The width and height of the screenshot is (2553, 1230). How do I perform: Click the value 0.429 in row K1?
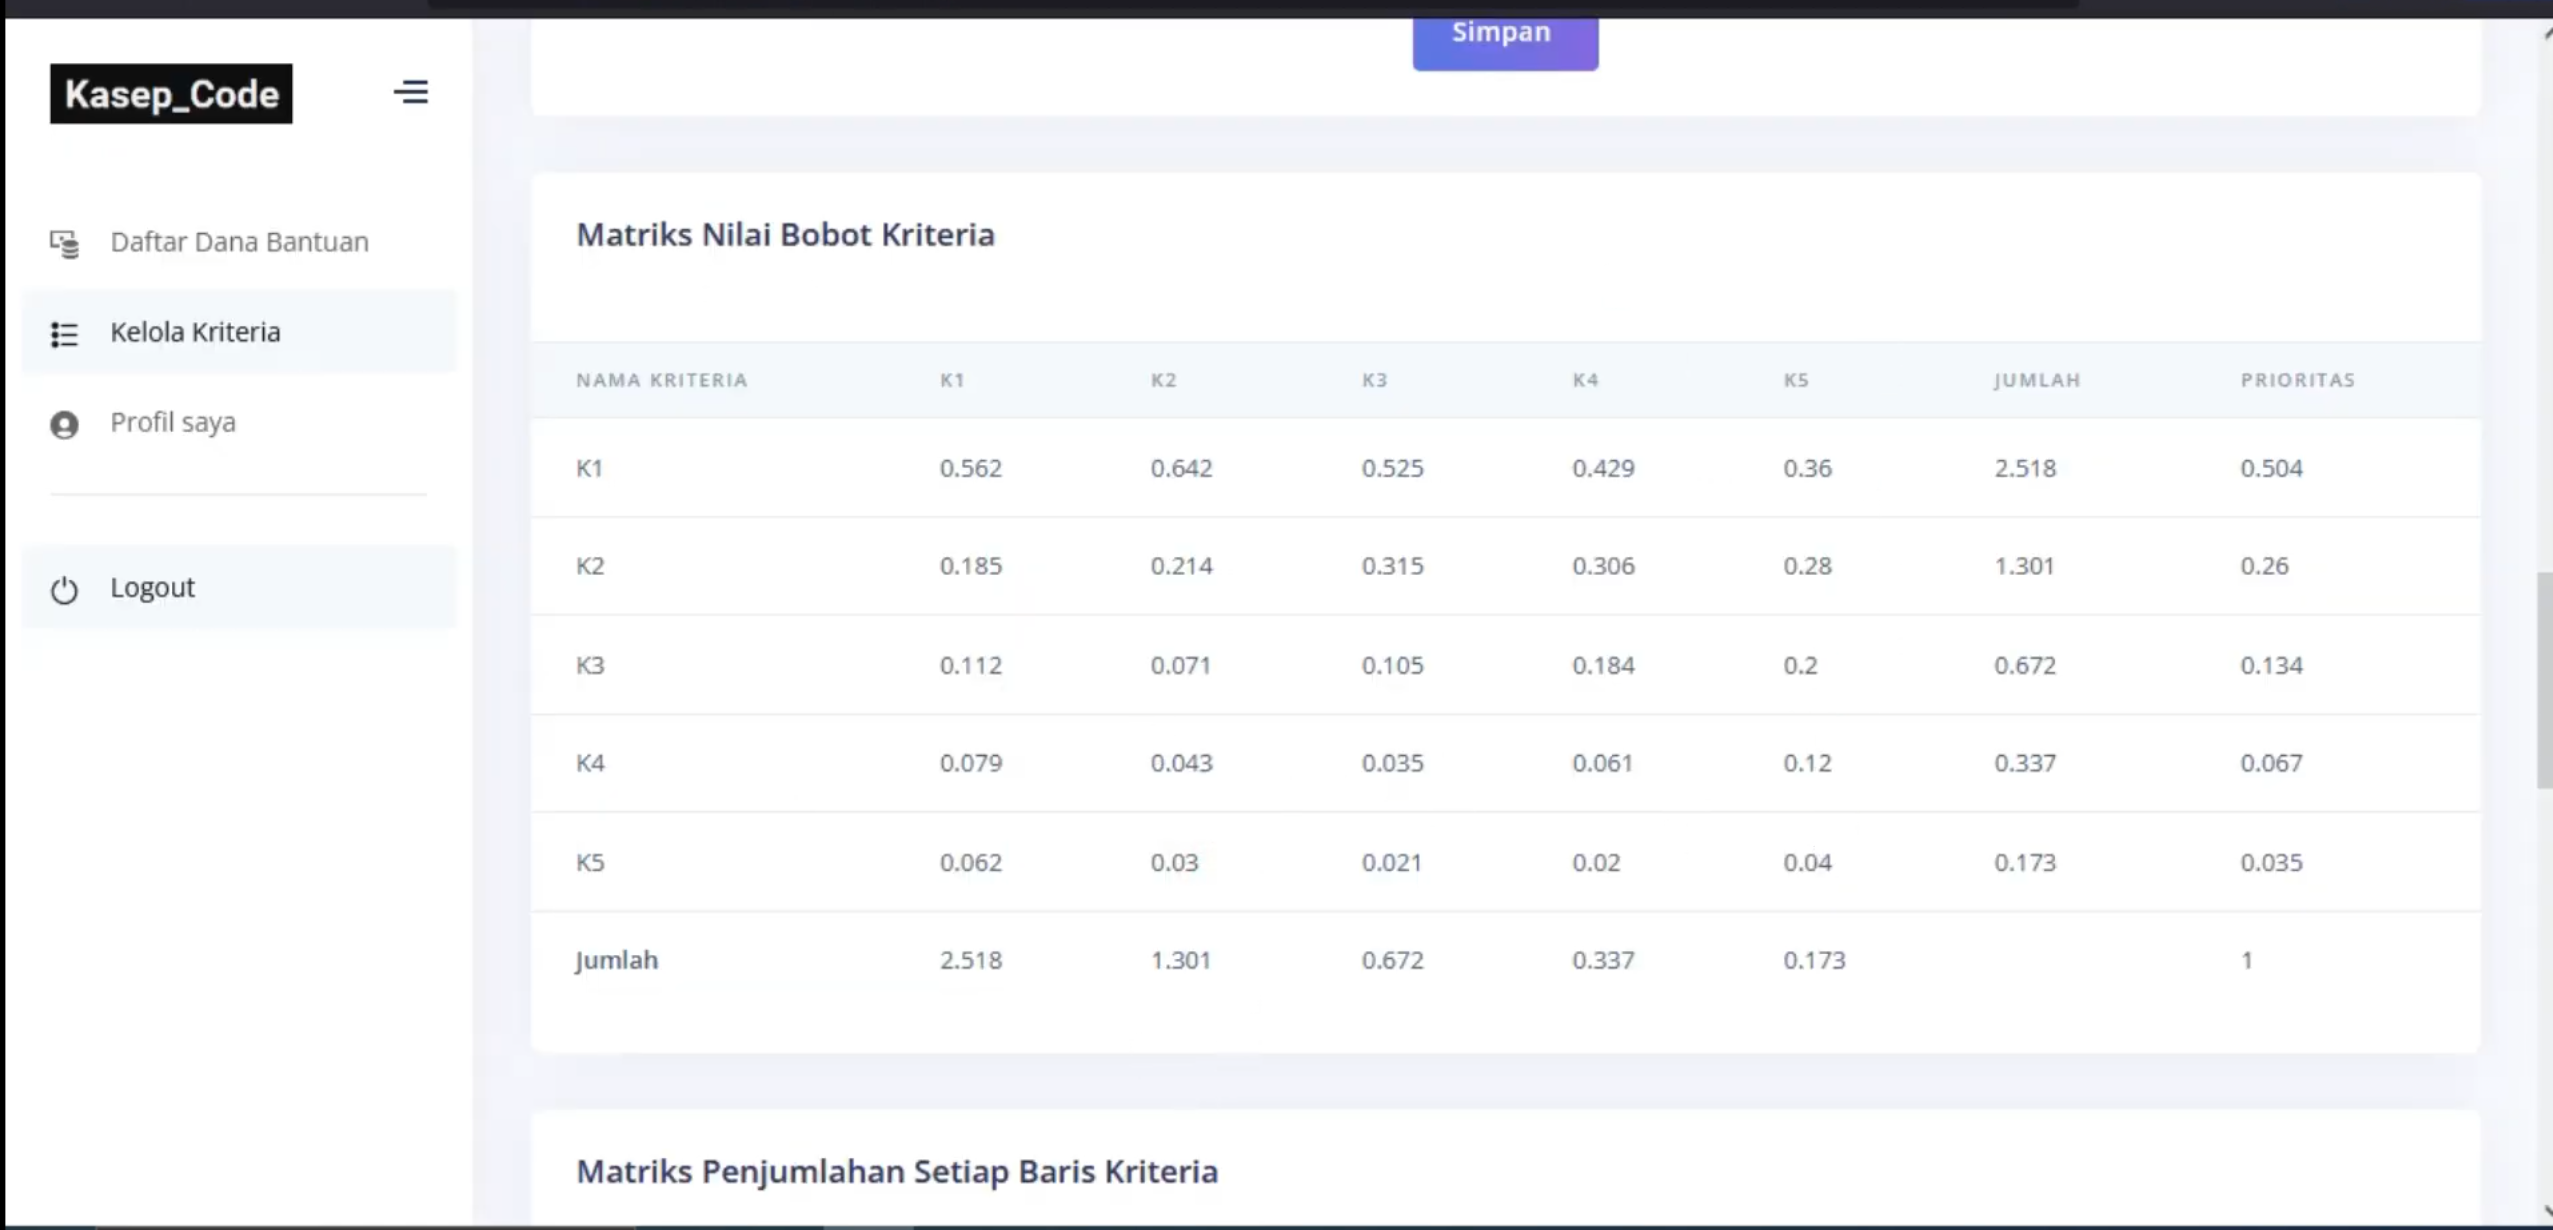point(1603,468)
